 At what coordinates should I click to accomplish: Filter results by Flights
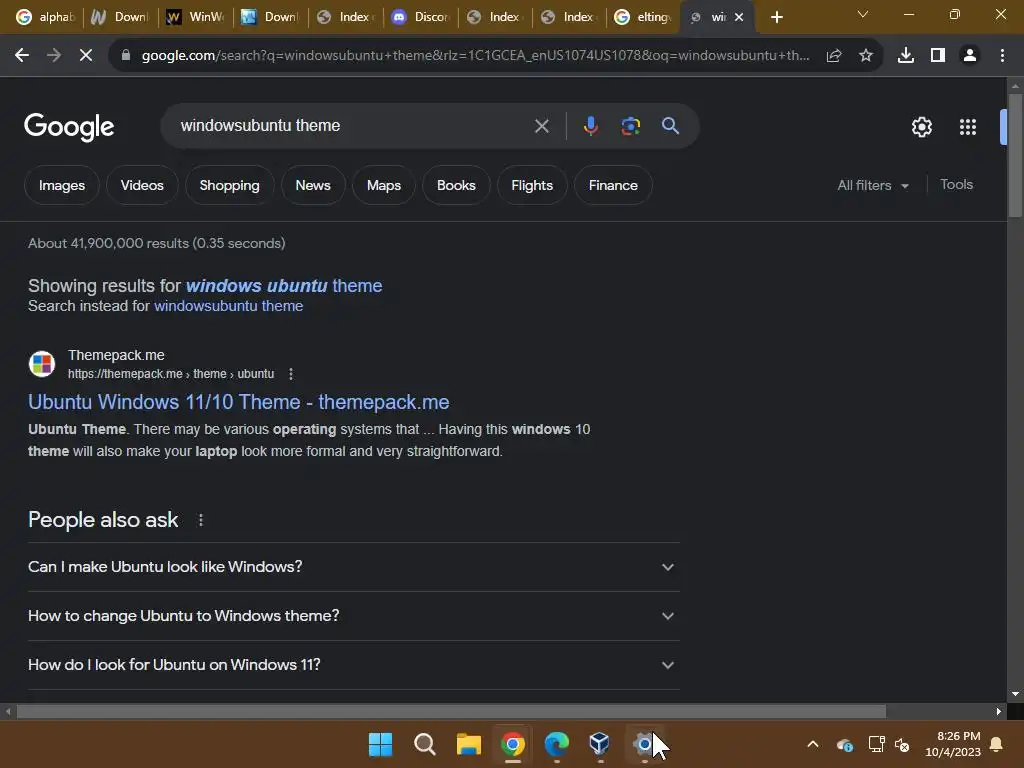coord(532,185)
